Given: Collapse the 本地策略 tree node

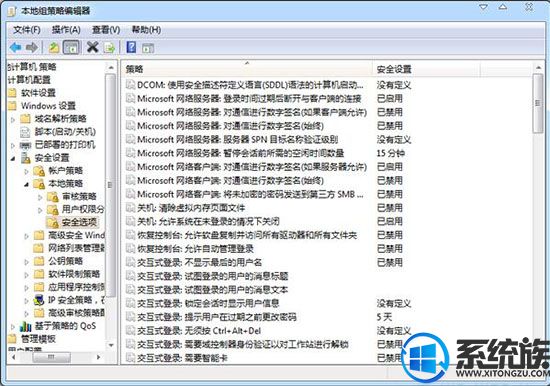Looking at the screenshot, I should click(x=27, y=184).
